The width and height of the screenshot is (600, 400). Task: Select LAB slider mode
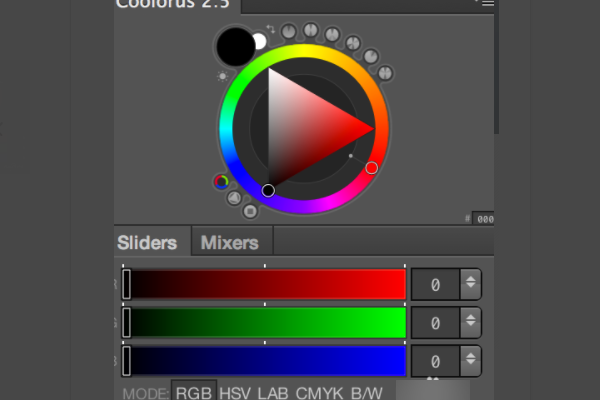[273, 393]
